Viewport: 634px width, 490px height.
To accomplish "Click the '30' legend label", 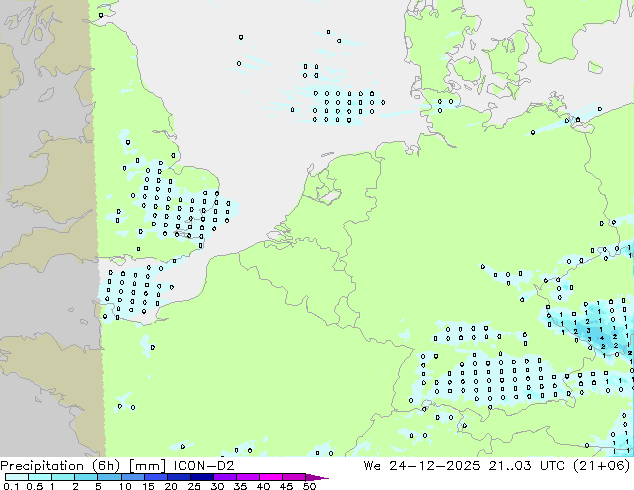I will coord(217,486).
